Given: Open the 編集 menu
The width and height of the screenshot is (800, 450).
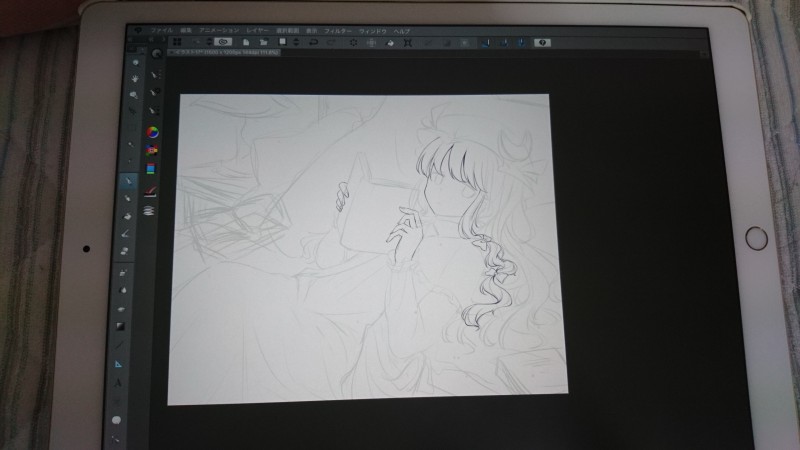Looking at the screenshot, I should pos(185,31).
